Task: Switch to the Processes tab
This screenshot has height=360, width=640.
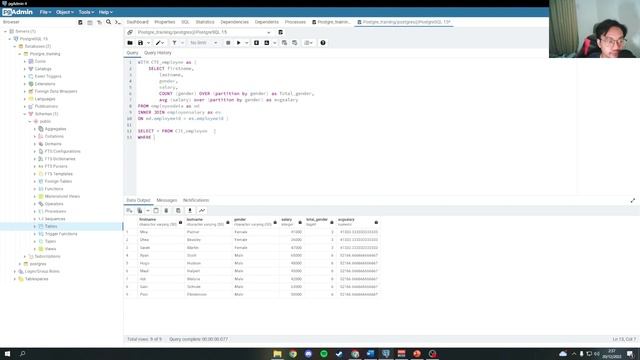Action: click(295, 22)
